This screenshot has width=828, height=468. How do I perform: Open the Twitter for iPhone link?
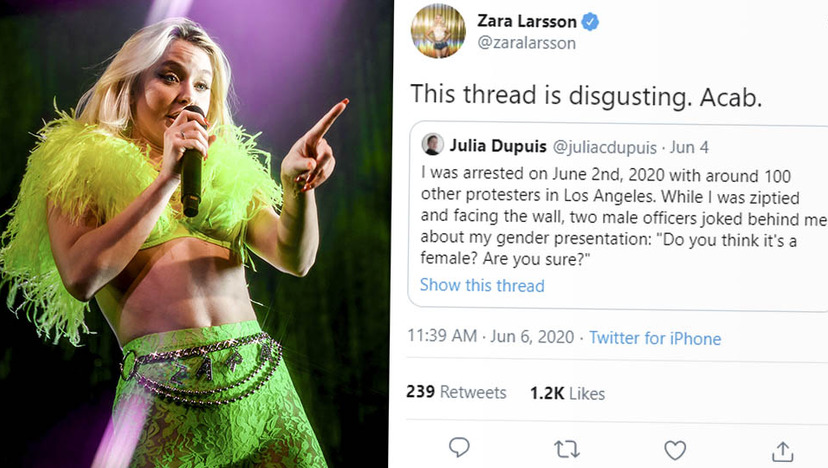(x=655, y=338)
